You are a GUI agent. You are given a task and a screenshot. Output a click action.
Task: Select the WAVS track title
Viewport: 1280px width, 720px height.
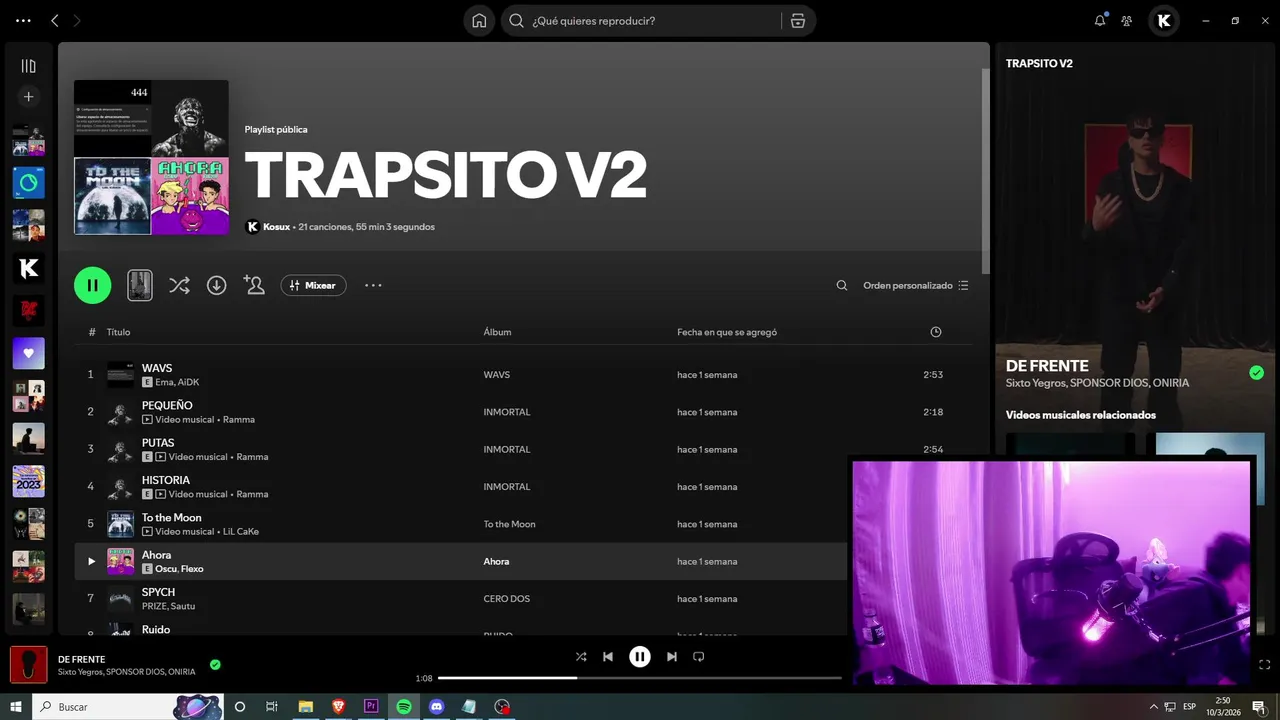pyautogui.click(x=157, y=368)
